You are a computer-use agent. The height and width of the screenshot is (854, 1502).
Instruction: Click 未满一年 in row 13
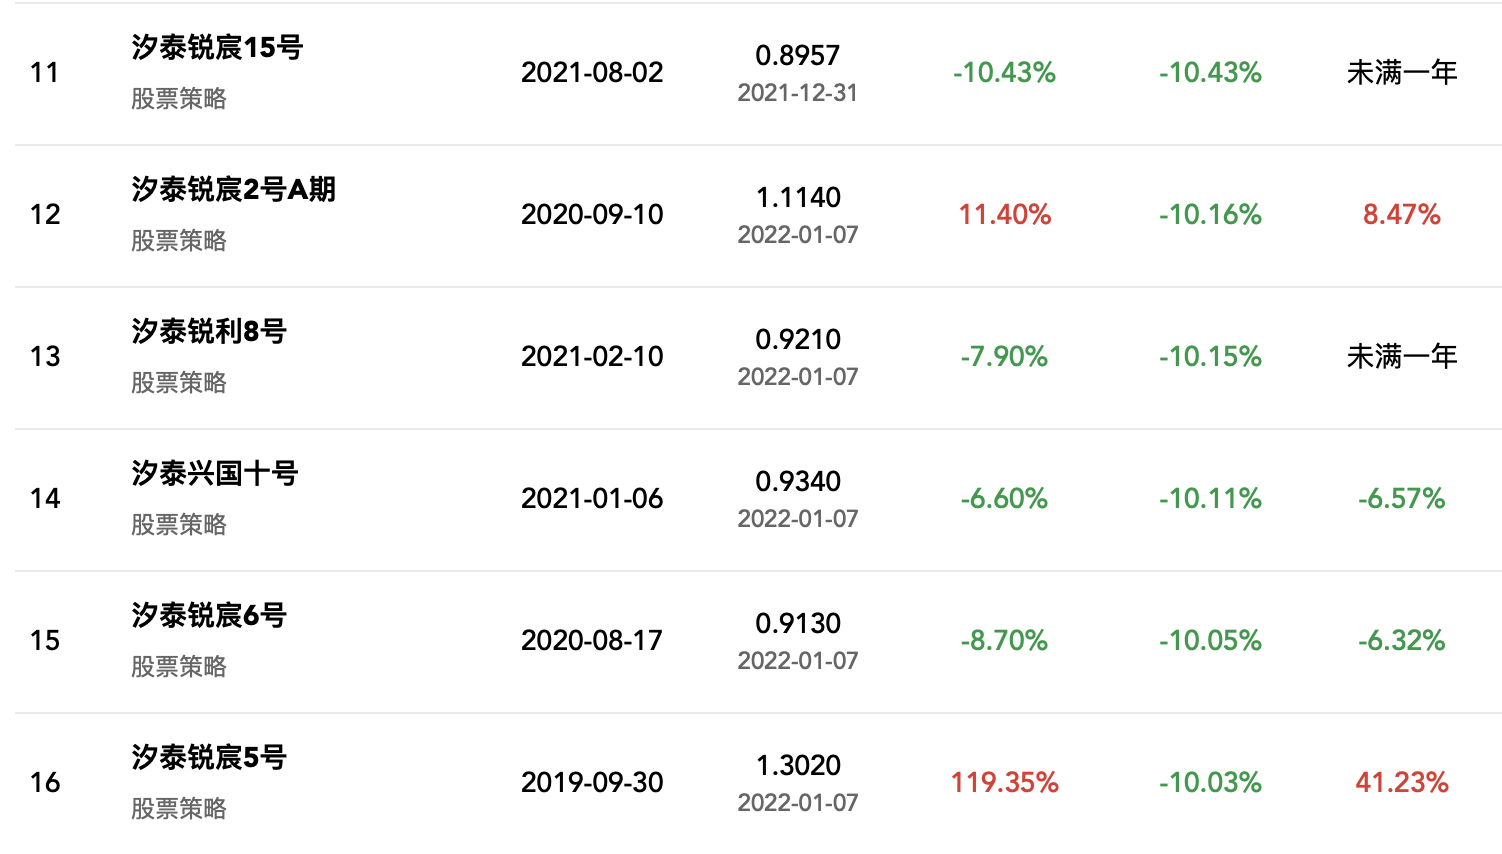point(1401,356)
